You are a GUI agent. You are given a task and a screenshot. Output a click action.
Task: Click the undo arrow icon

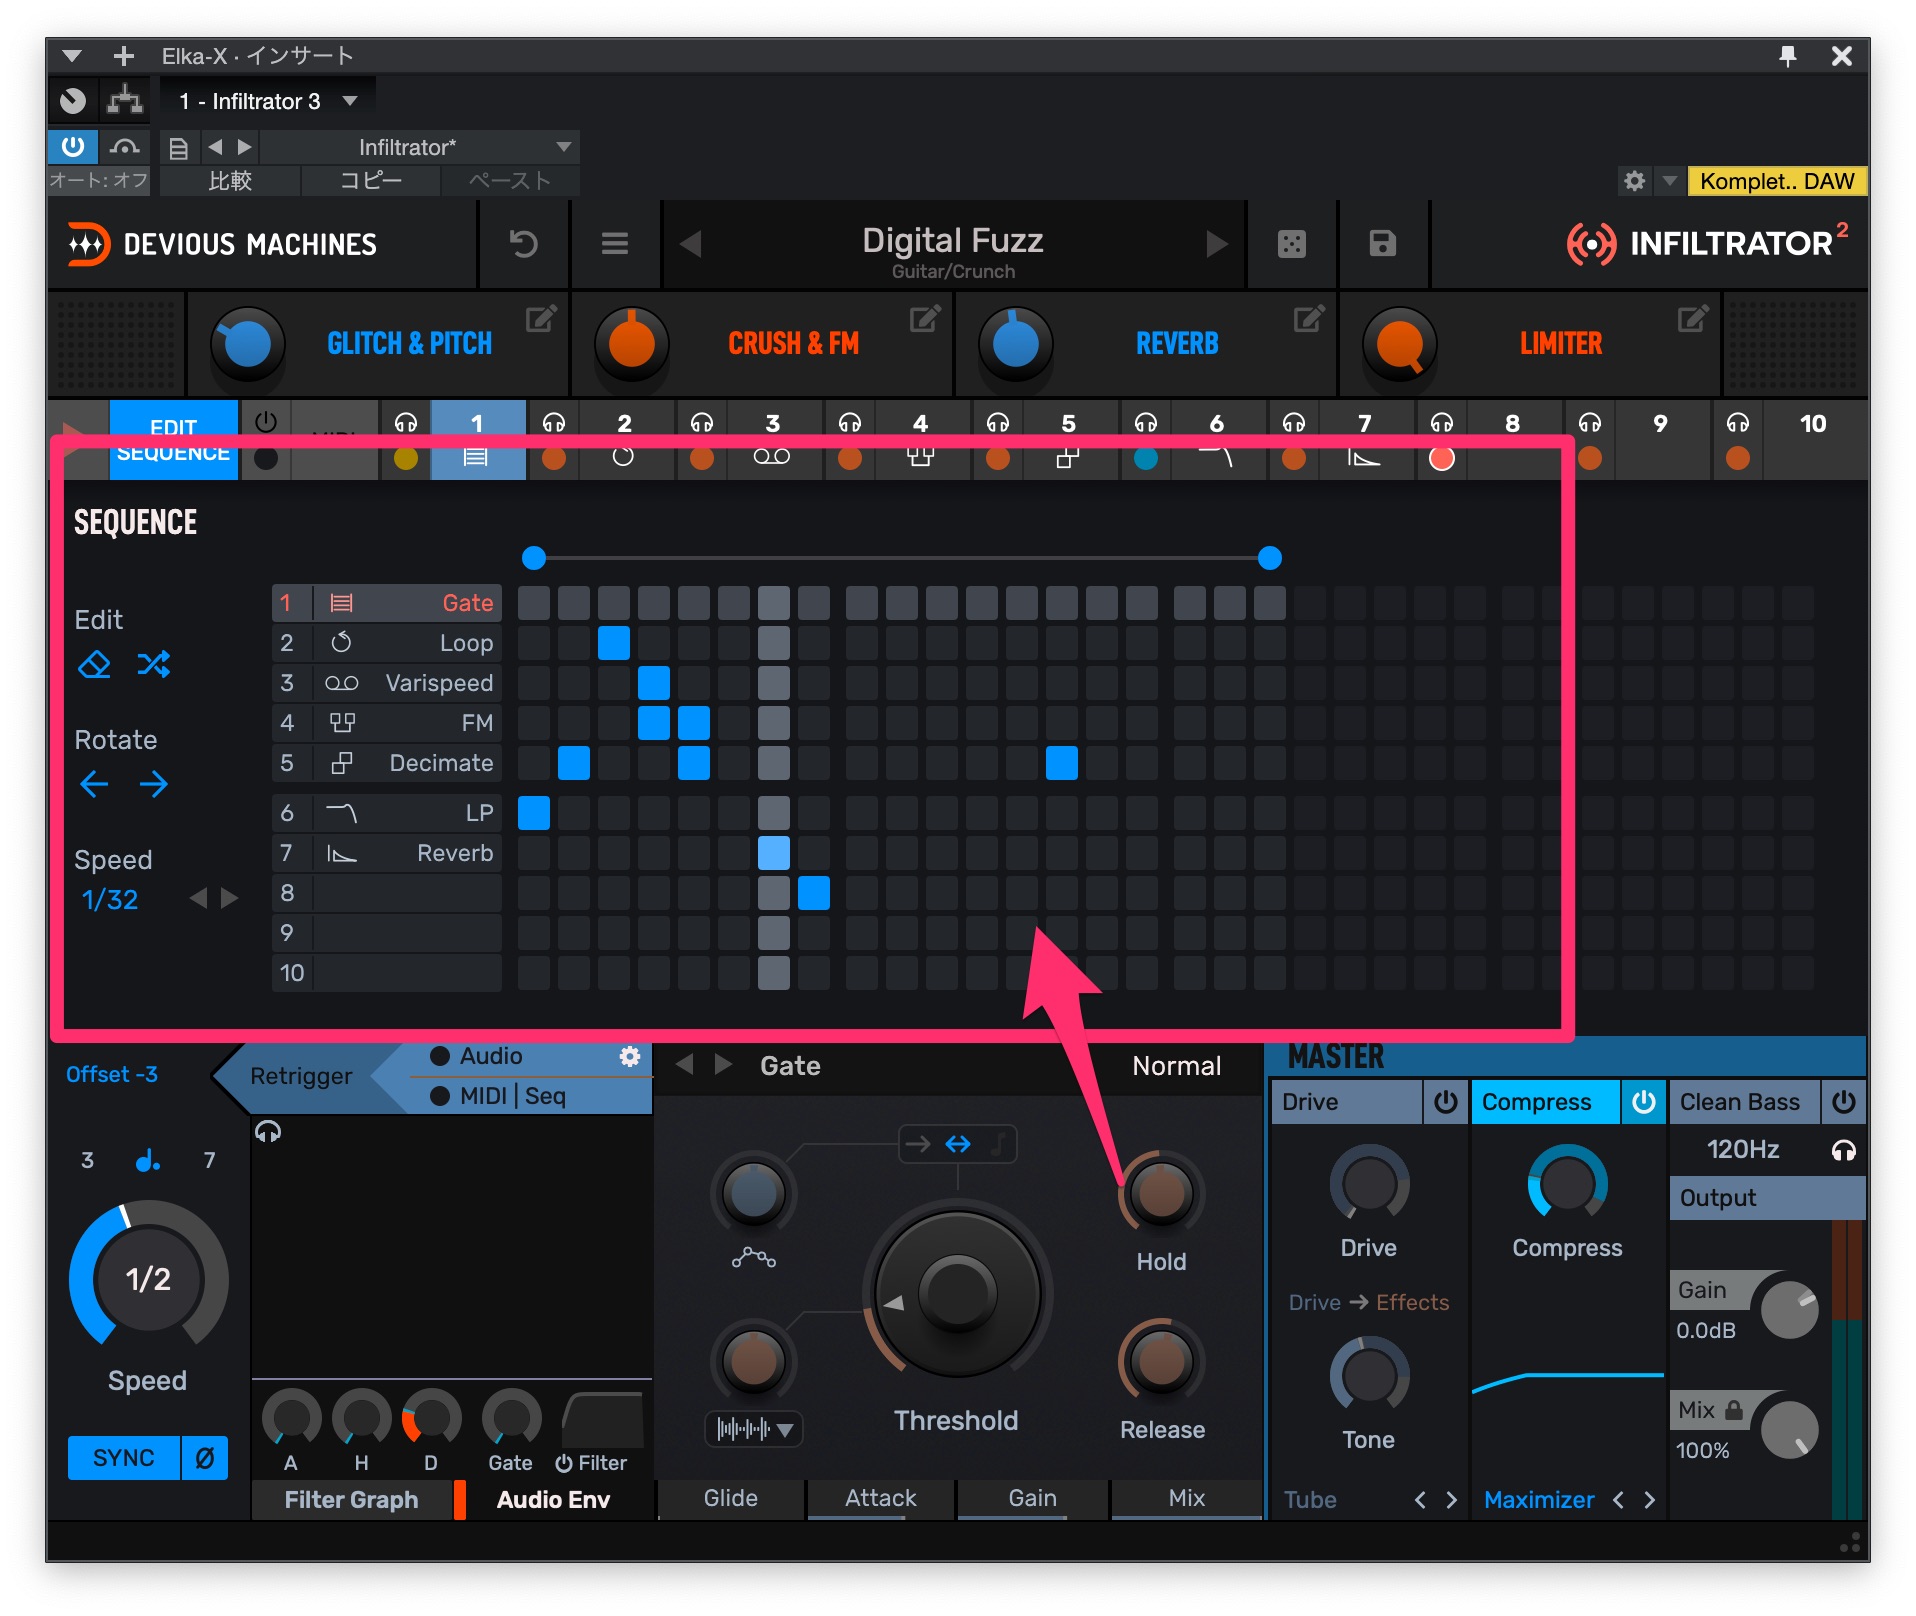(x=523, y=244)
